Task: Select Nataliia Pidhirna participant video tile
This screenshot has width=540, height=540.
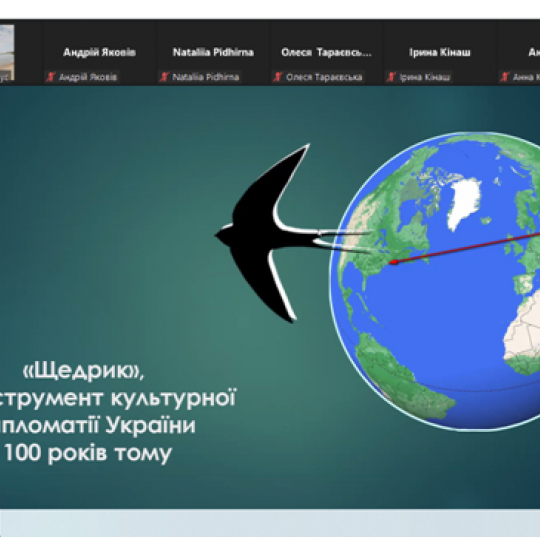Action: 213,52
